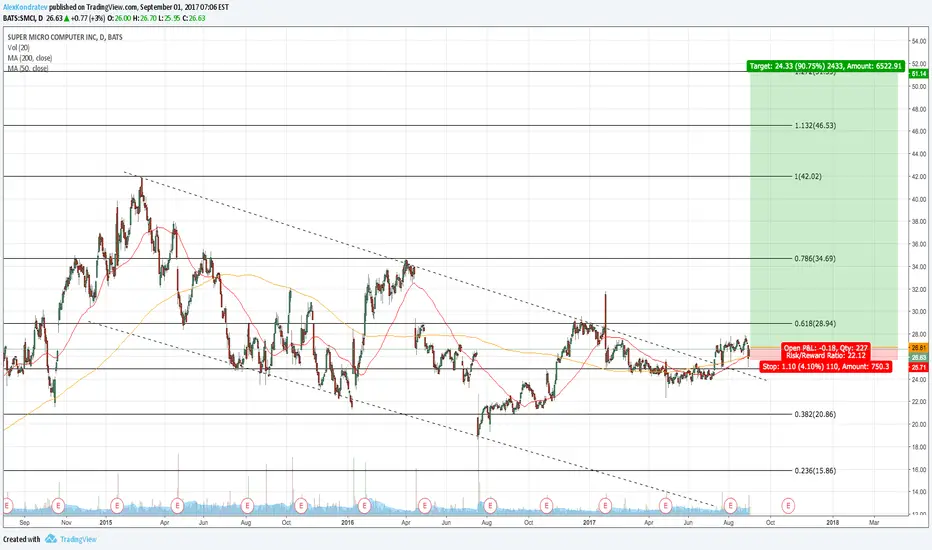Click the 0.786(34.69) Fibonacci level label
Image resolution: width=932 pixels, height=550 pixels.
pyautogui.click(x=815, y=259)
